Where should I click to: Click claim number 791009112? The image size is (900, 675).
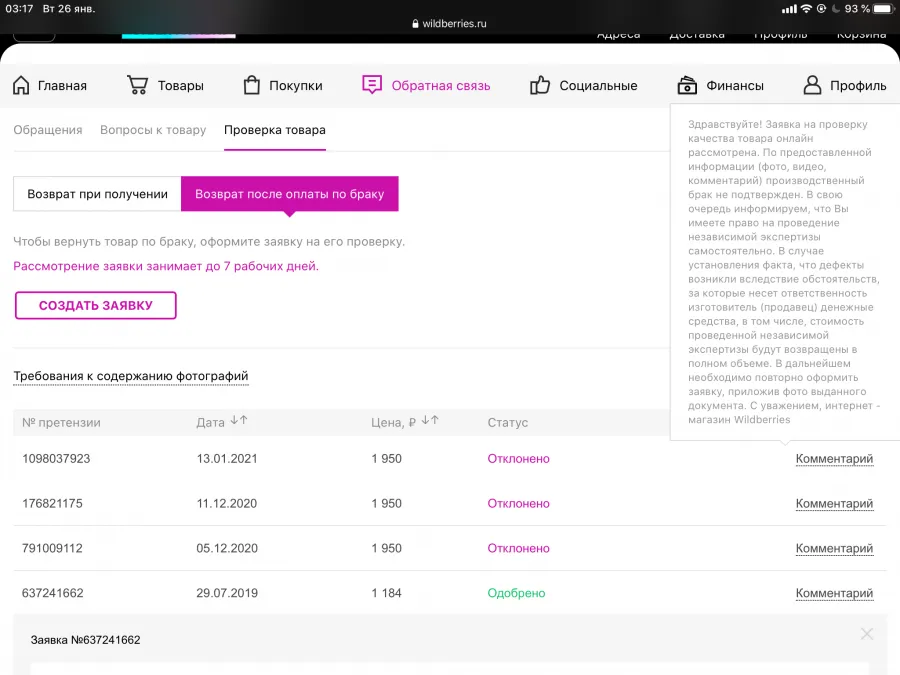click(x=52, y=548)
